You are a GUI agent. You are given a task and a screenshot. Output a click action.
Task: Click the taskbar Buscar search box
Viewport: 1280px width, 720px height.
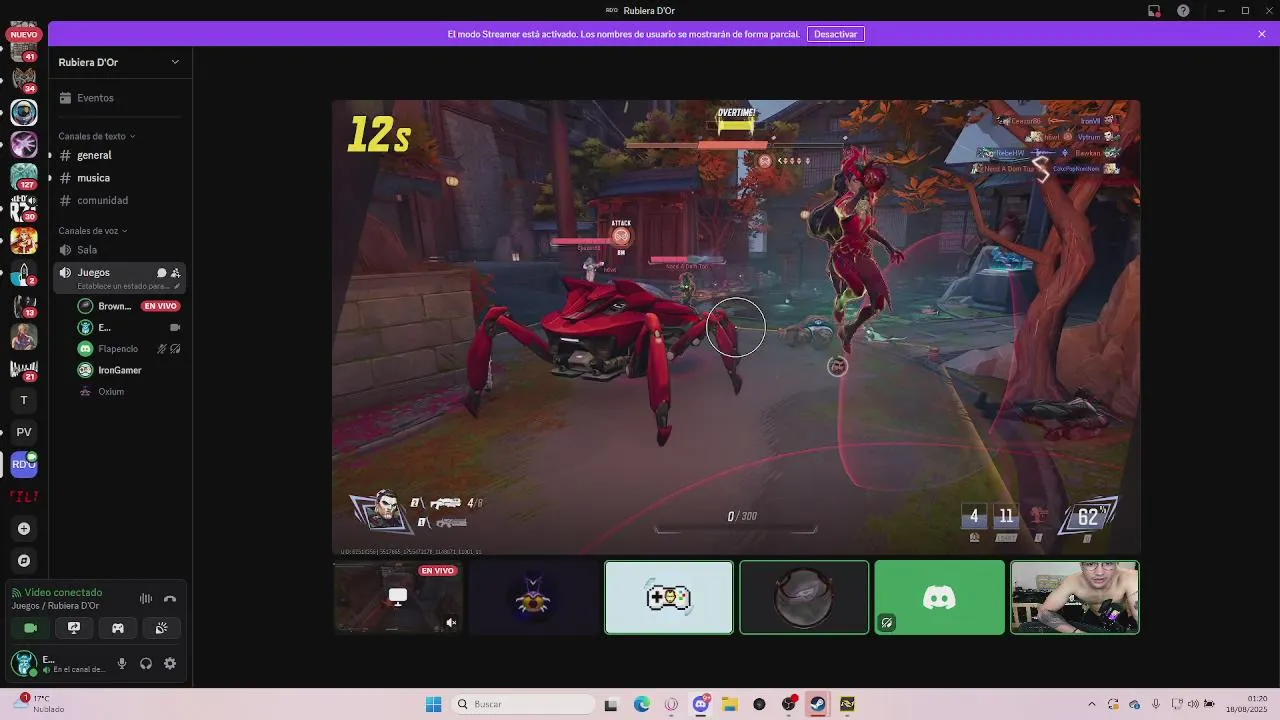coord(523,704)
